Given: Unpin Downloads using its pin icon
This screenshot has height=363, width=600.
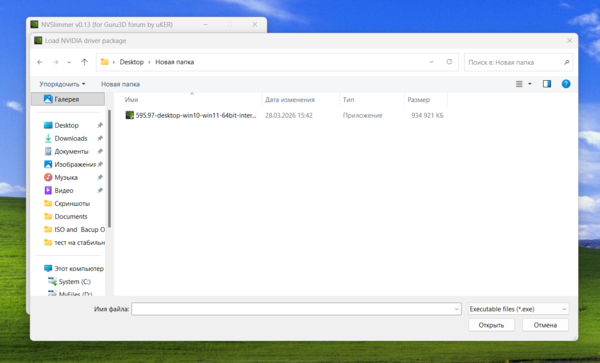Looking at the screenshot, I should point(100,138).
